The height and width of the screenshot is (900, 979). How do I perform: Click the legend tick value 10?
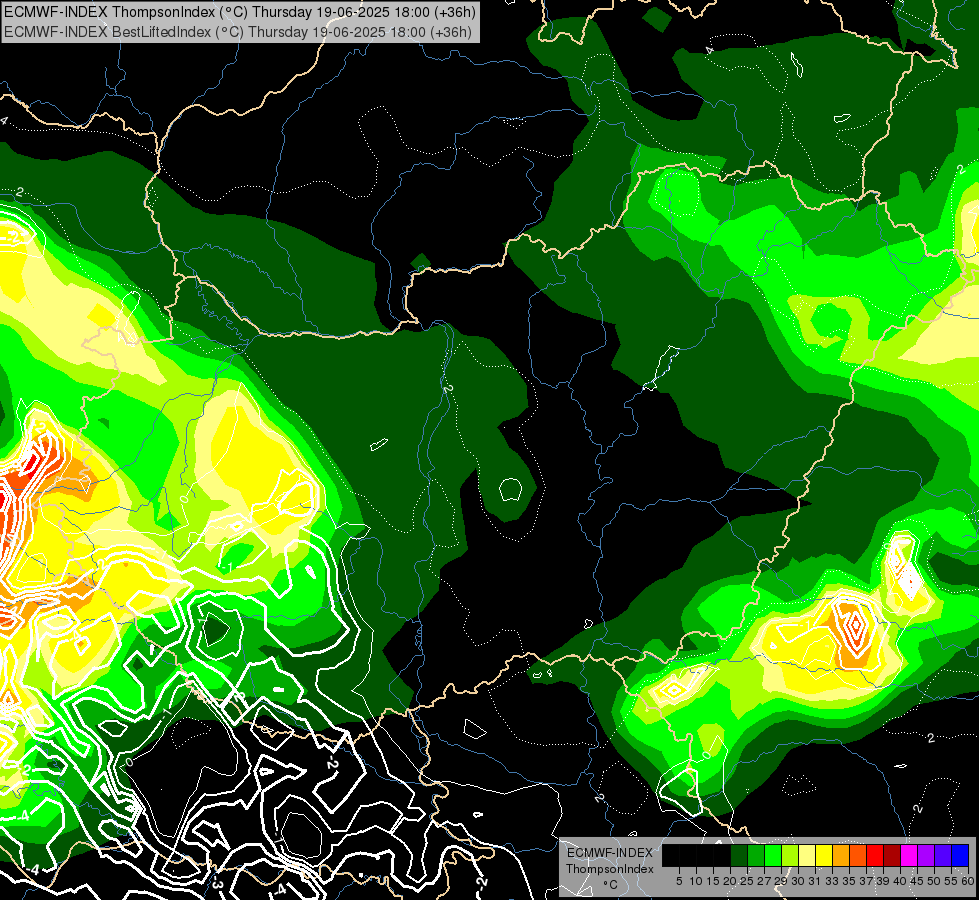[696, 881]
